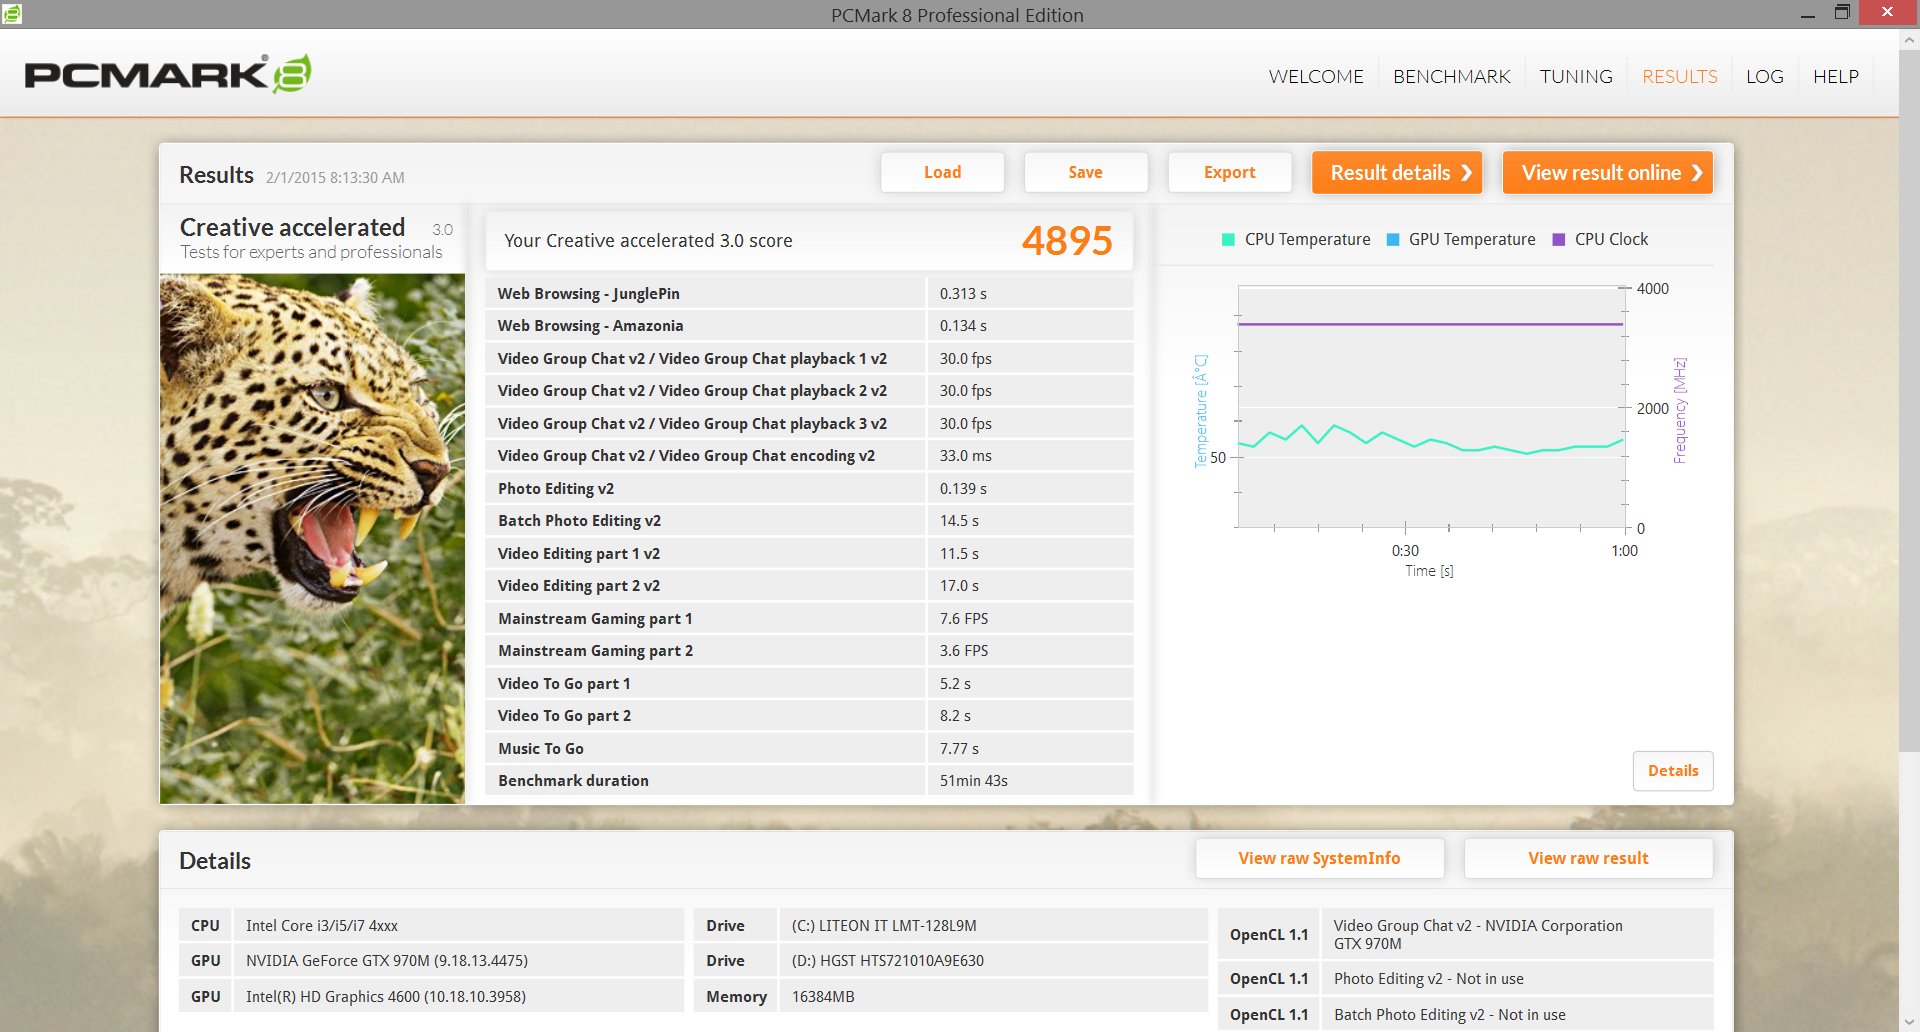Open the LOG tab
The height and width of the screenshot is (1032, 1920).
(1764, 77)
